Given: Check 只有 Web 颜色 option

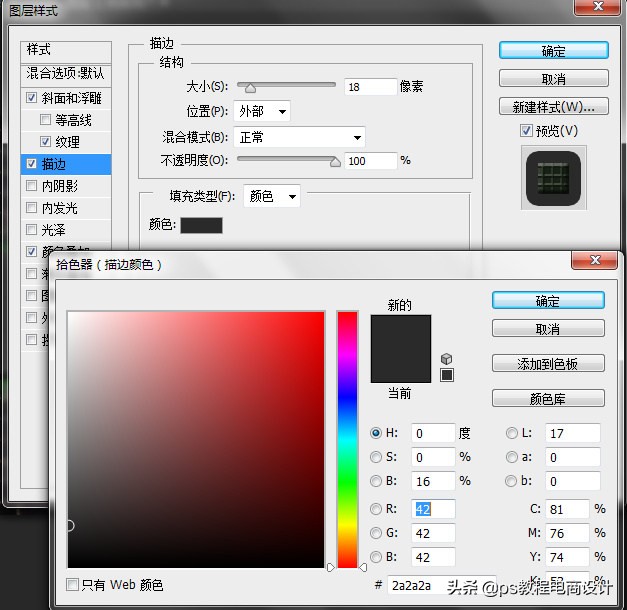Looking at the screenshot, I should [x=72, y=585].
